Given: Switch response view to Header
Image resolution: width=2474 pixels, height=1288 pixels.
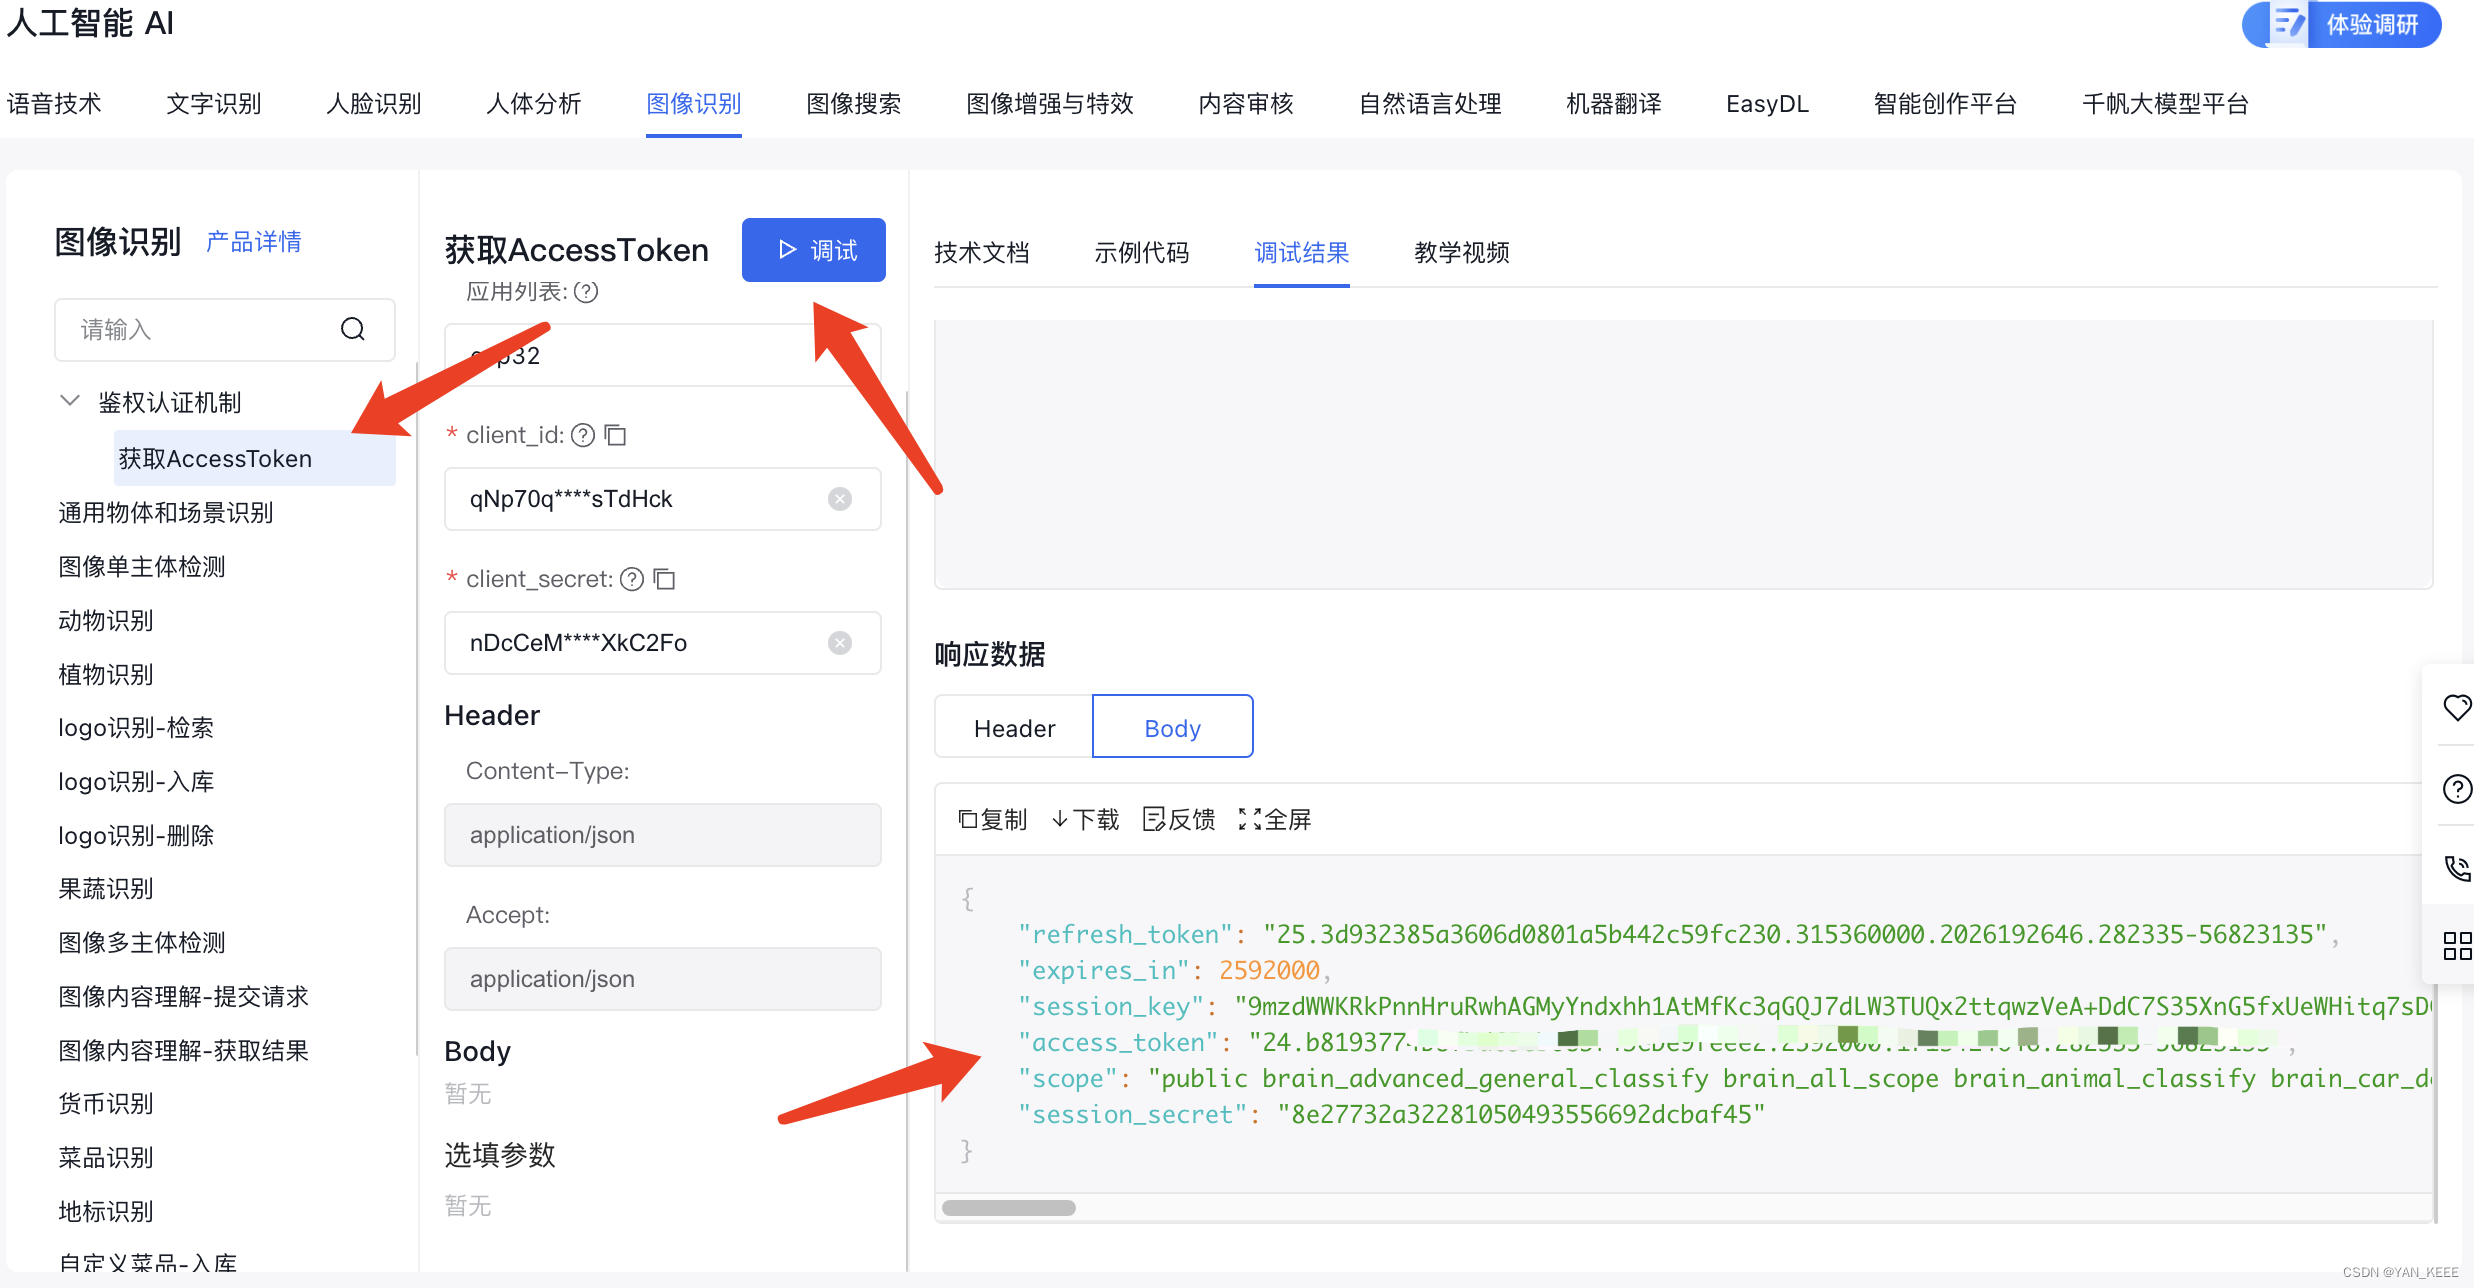Looking at the screenshot, I should [1014, 728].
